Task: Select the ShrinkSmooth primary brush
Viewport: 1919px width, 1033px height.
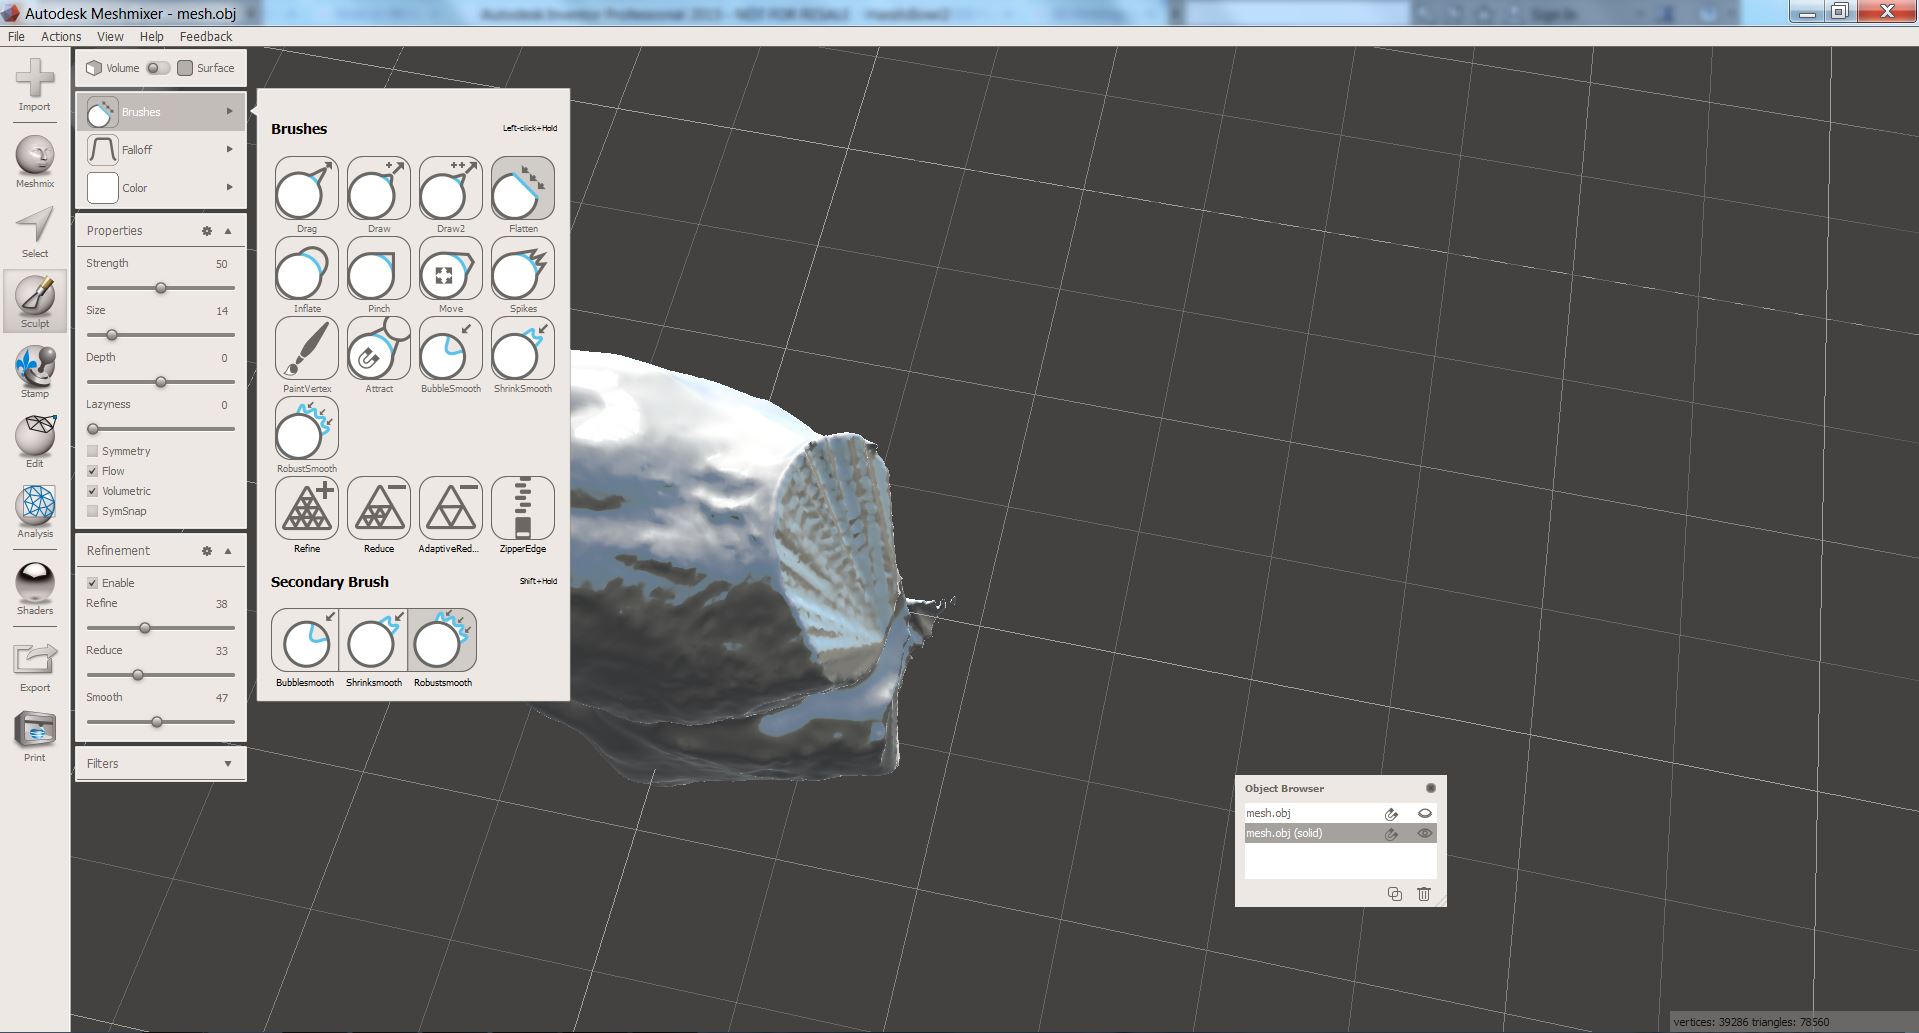Action: coord(522,348)
